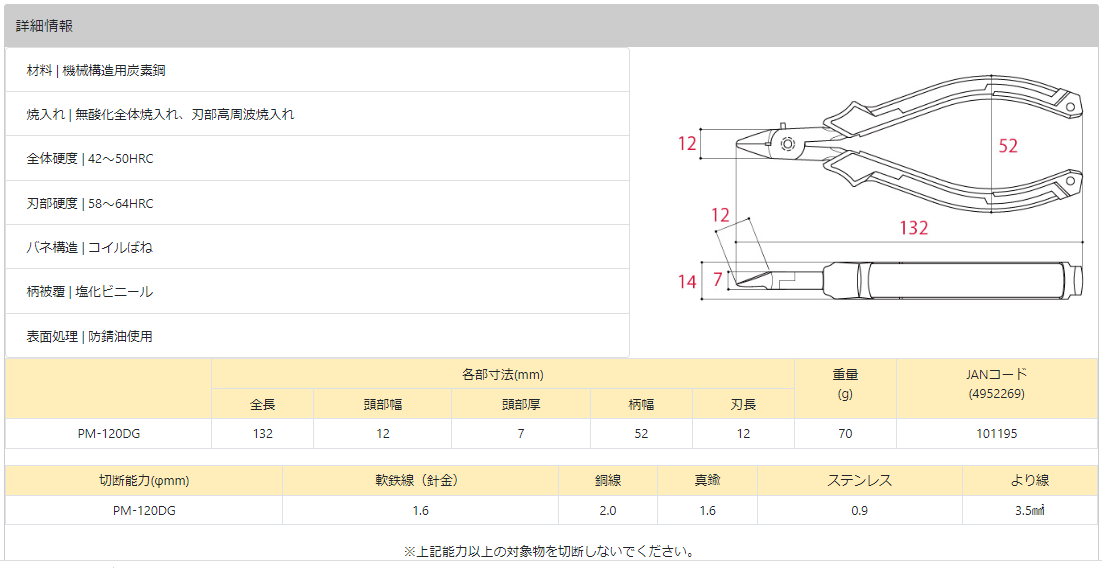Select the バネ構造 | コイルばね row
Image resolution: width=1102 pixels, height=568 pixels.
click(317, 247)
